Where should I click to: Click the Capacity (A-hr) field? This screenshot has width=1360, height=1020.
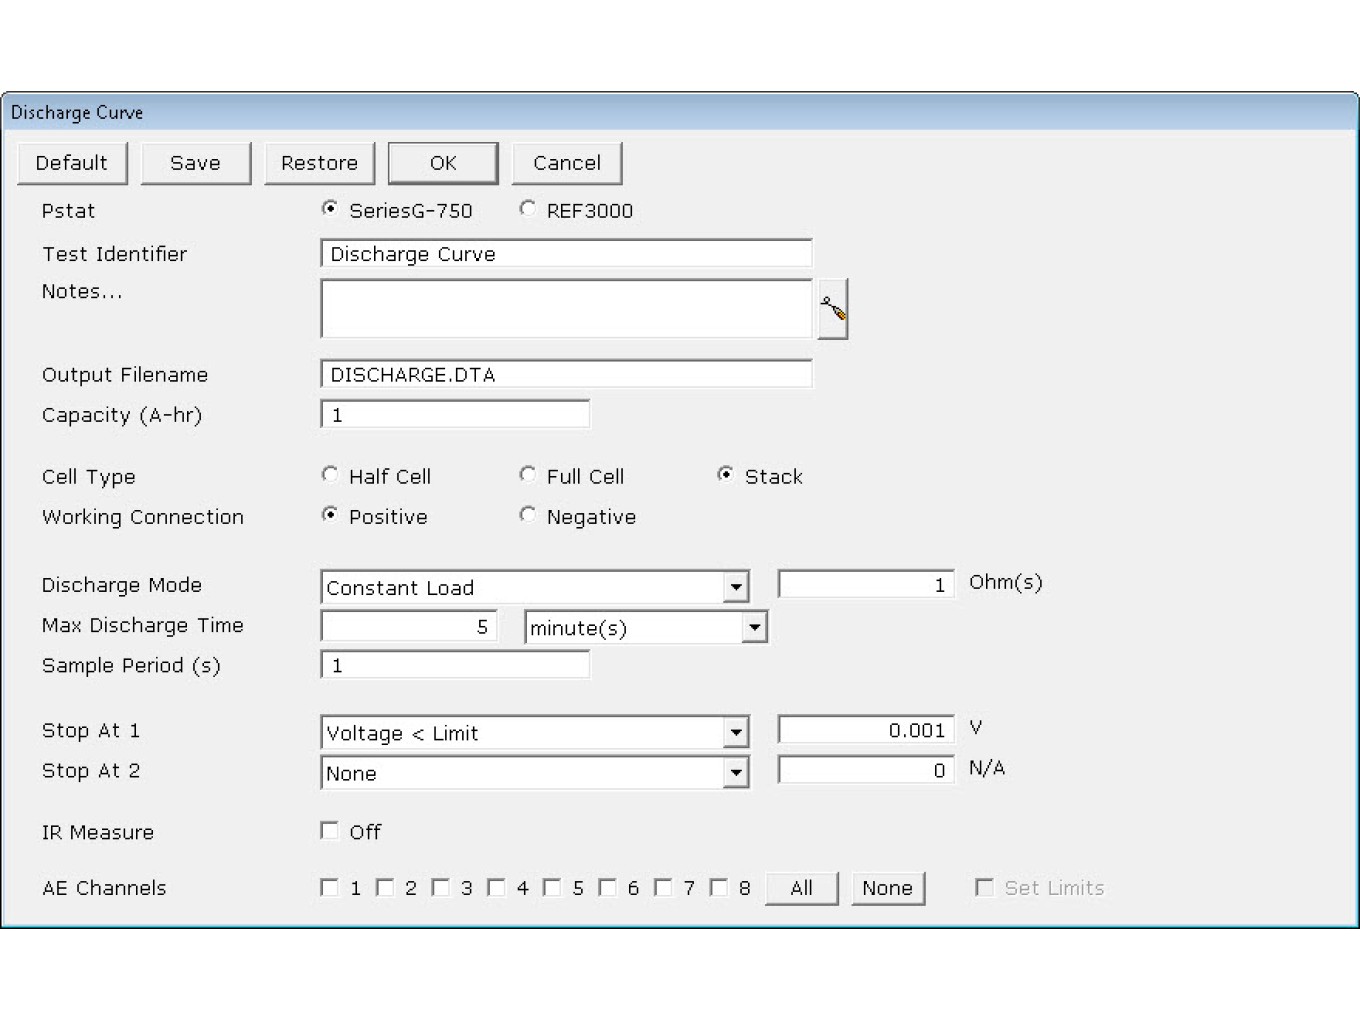point(455,414)
